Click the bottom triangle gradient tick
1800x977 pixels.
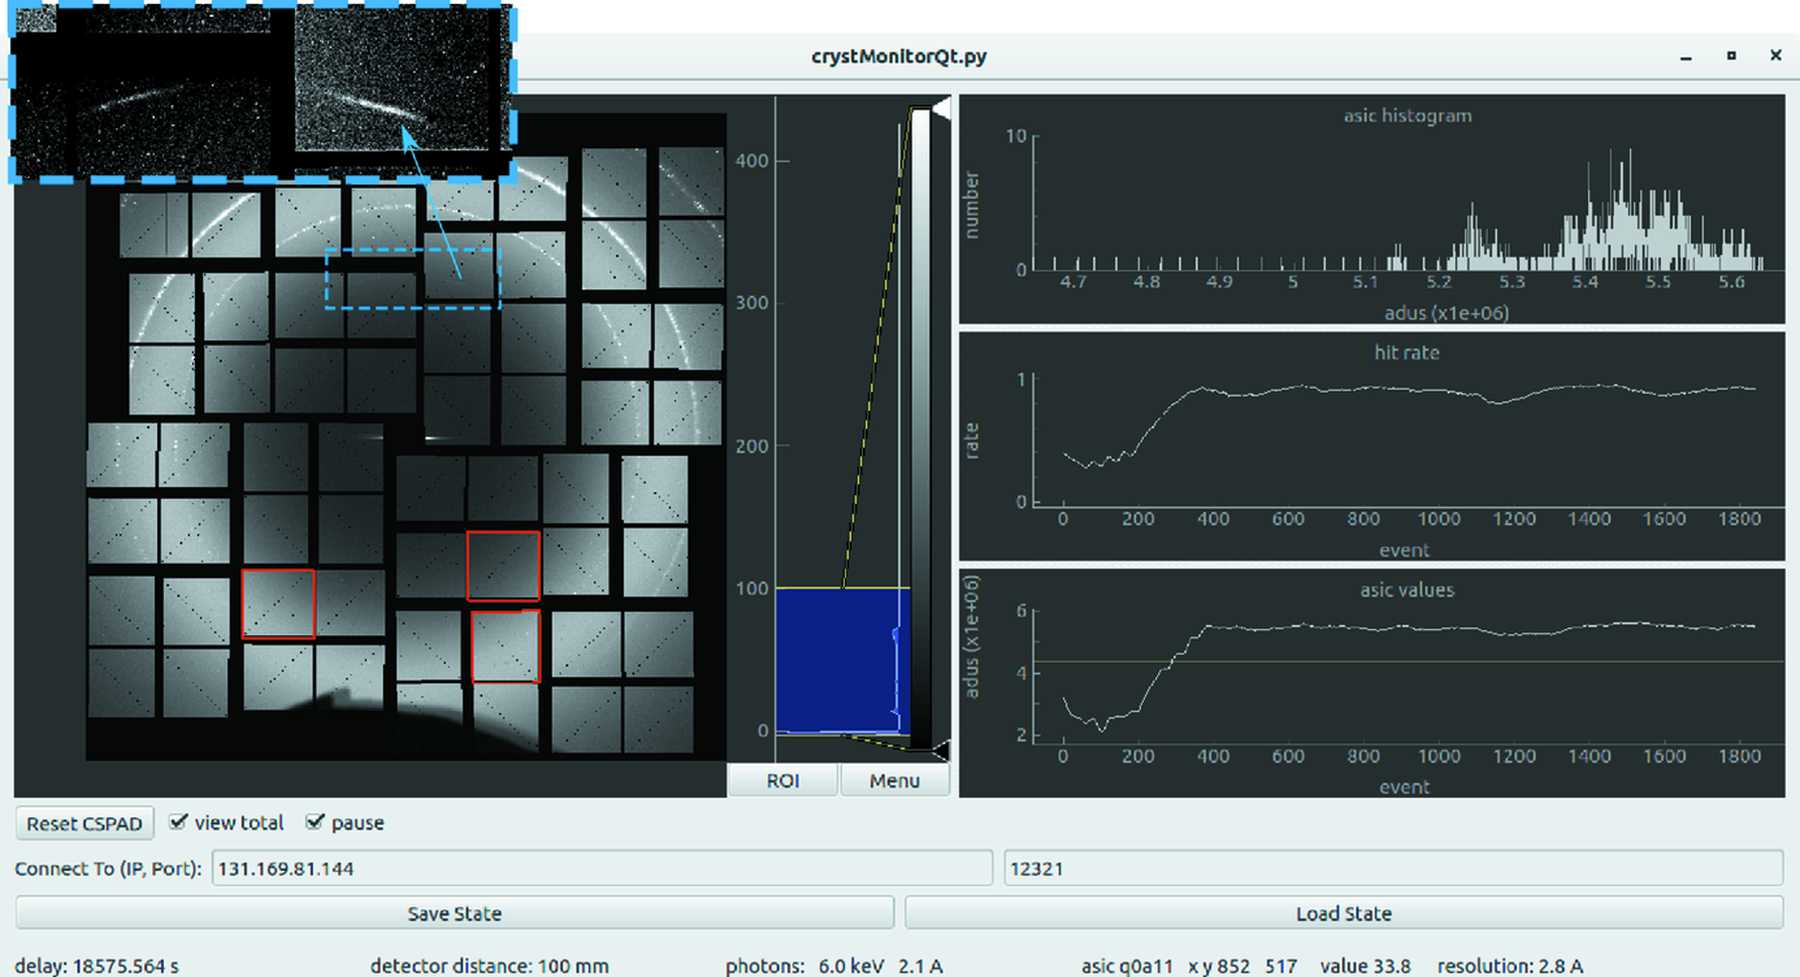(941, 749)
